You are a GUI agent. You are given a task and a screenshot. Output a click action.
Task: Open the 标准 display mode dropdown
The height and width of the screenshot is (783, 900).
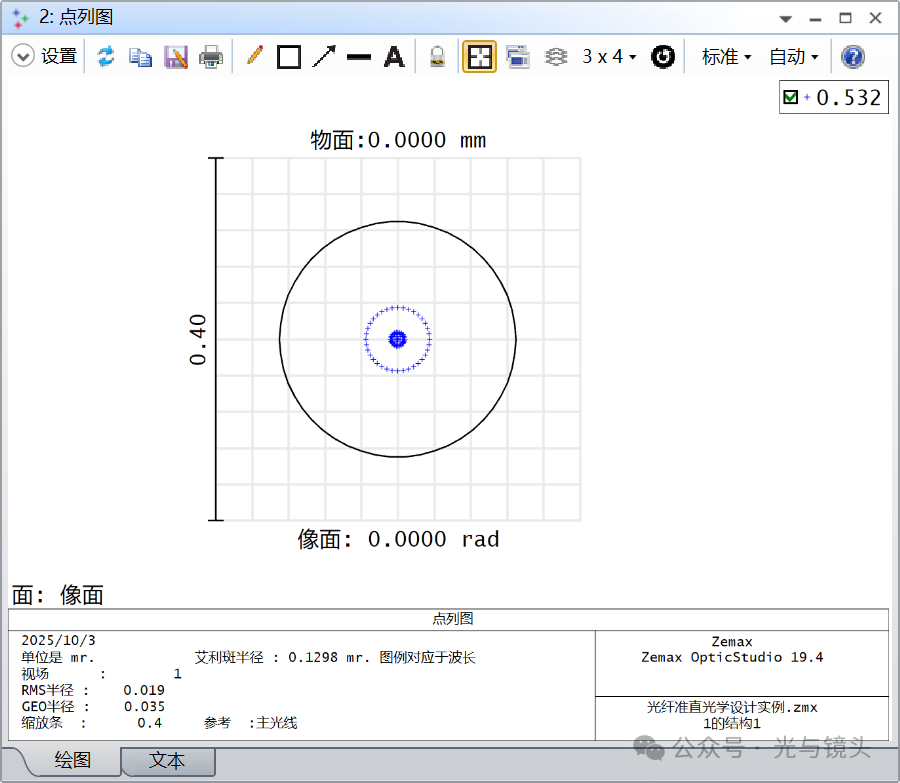[x=723, y=56]
